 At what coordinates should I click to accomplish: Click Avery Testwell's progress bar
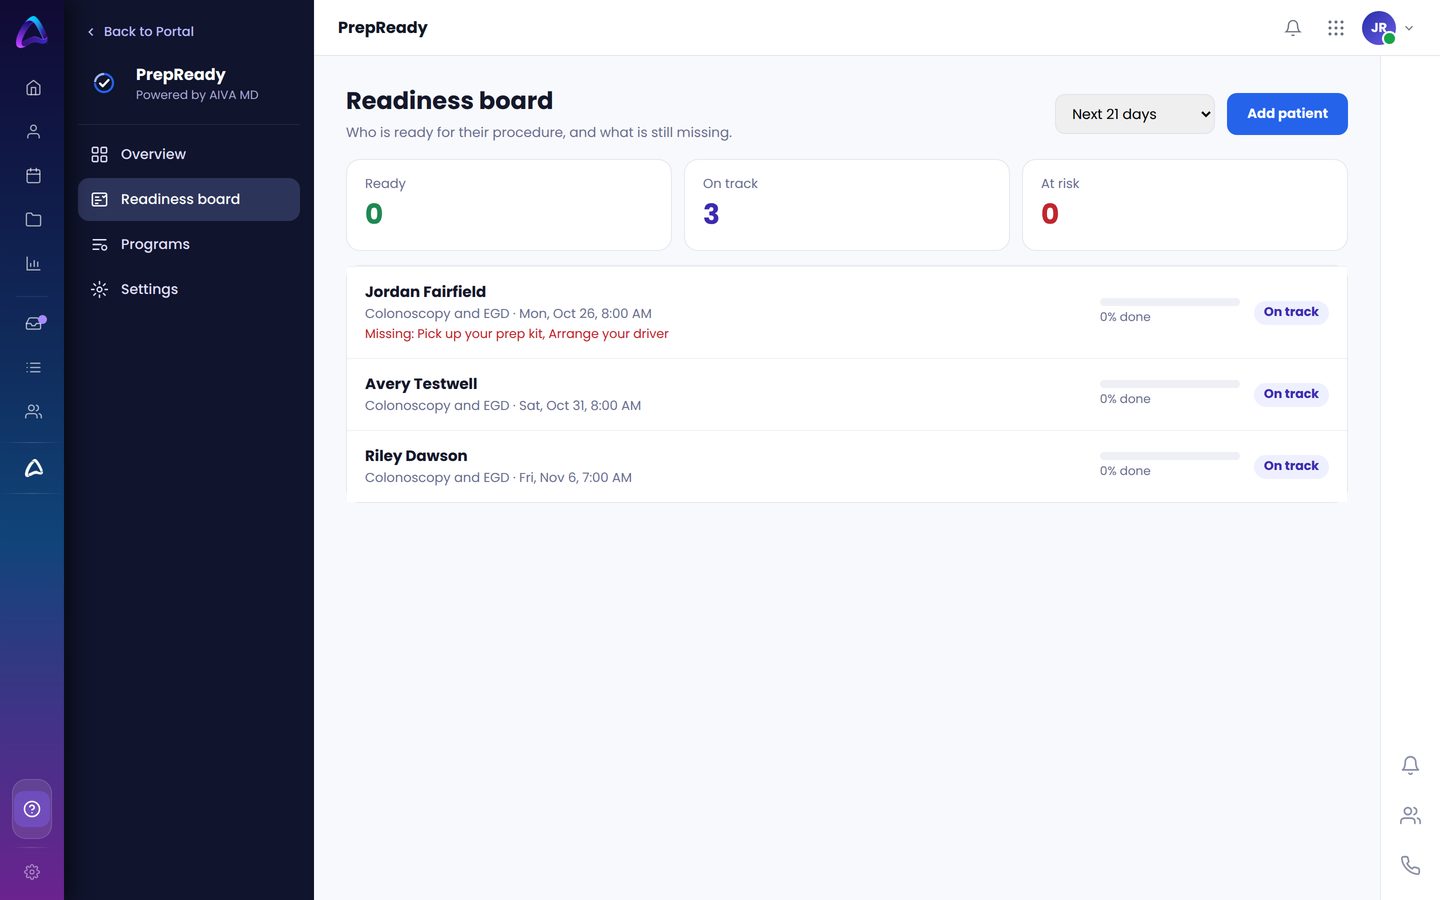1170,384
